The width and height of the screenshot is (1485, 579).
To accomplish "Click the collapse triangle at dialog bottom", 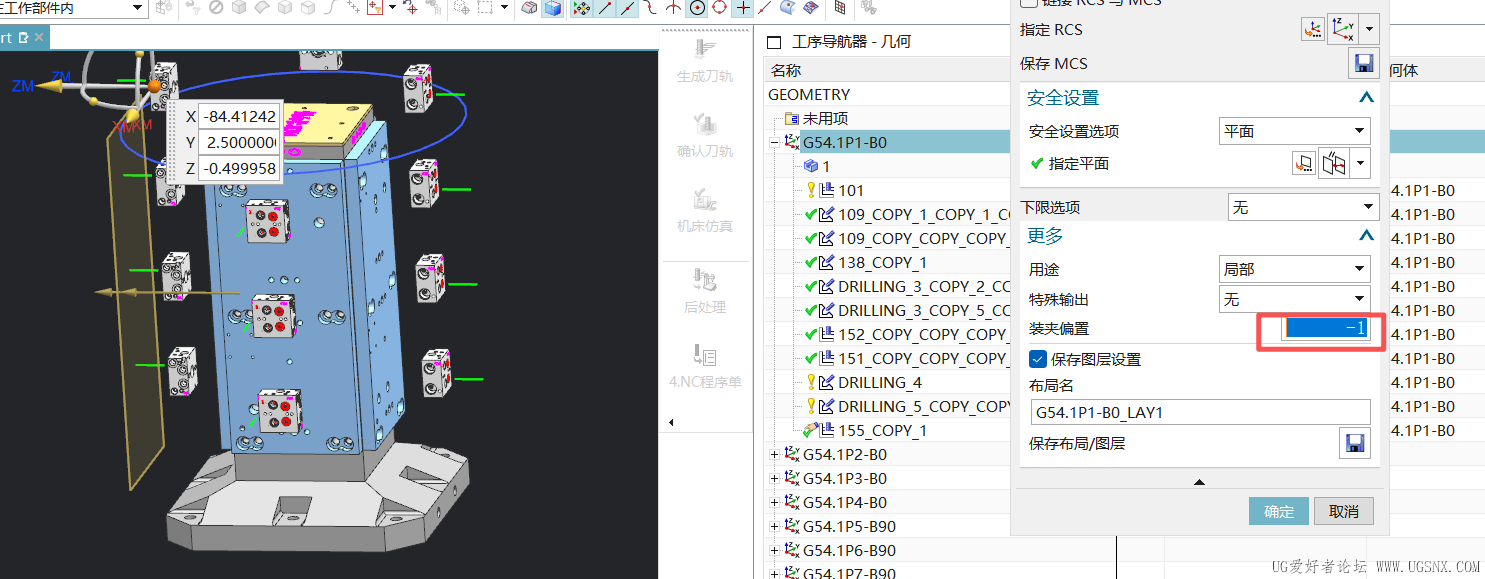I will pos(1199,482).
